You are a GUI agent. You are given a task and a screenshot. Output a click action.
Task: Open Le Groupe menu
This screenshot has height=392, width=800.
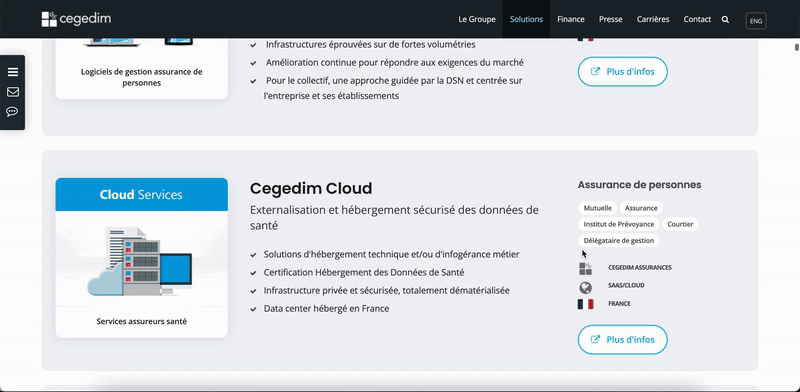coord(477,19)
